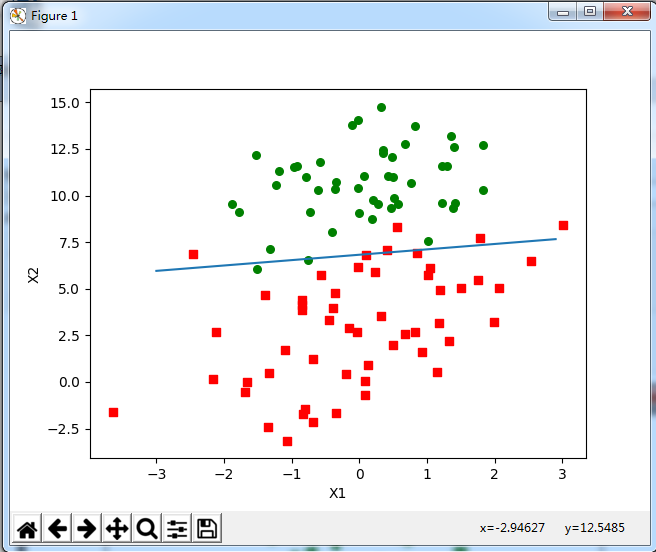Click the leftmost red square data point
The image size is (656, 552).
[113, 413]
